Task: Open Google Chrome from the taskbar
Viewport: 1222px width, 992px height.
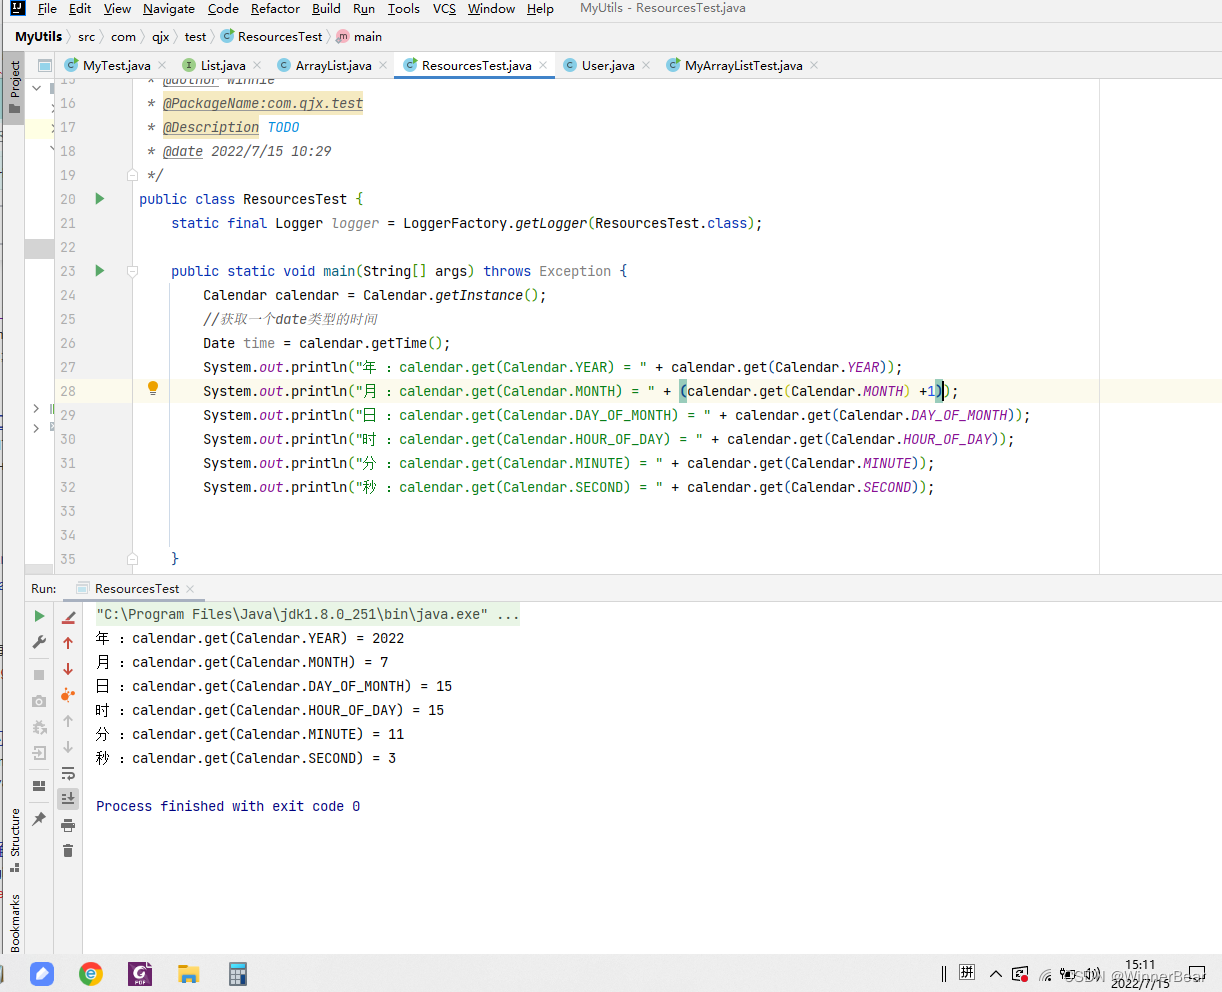Action: 91,974
